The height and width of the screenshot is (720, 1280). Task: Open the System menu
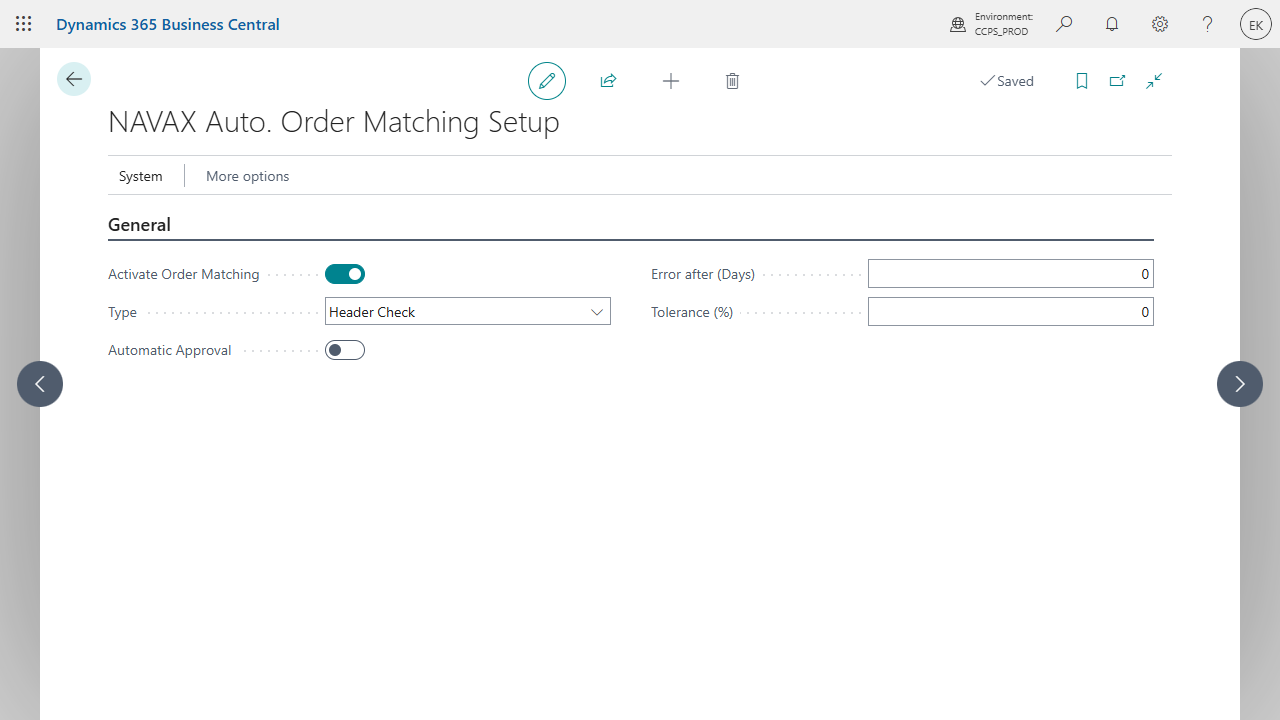coord(141,176)
